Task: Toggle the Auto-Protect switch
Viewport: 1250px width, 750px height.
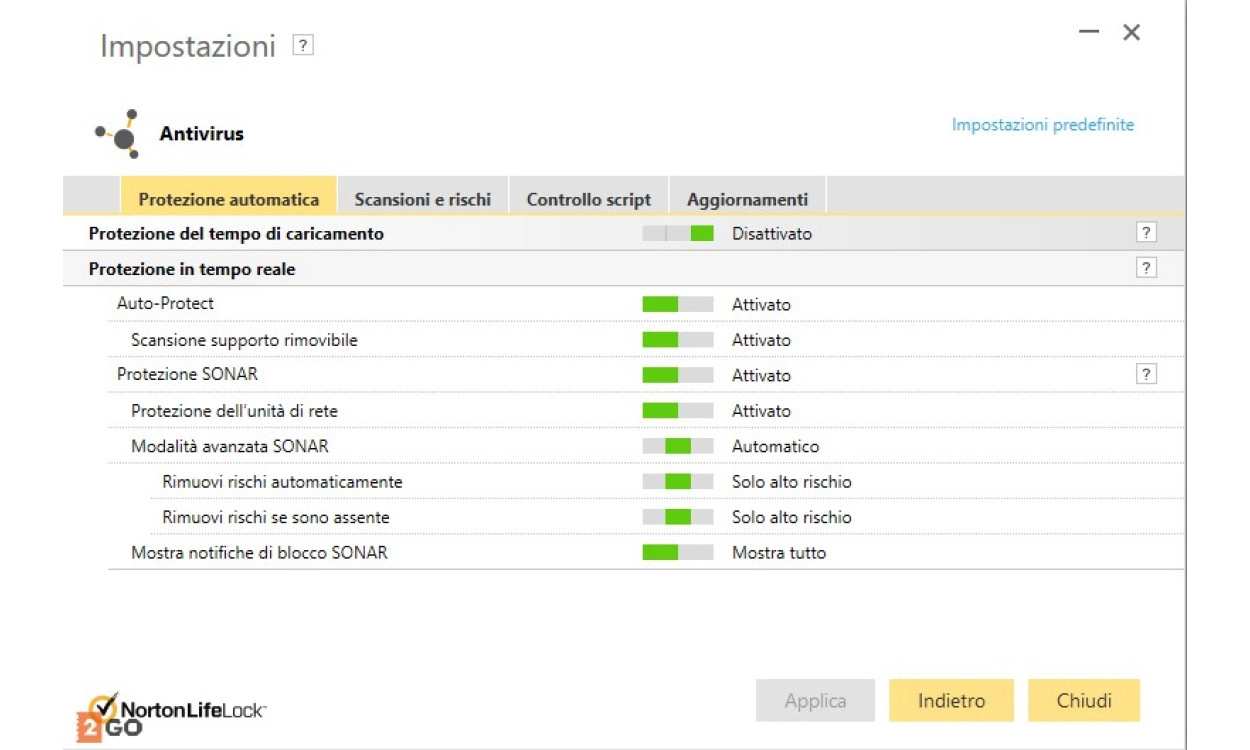Action: click(677, 304)
